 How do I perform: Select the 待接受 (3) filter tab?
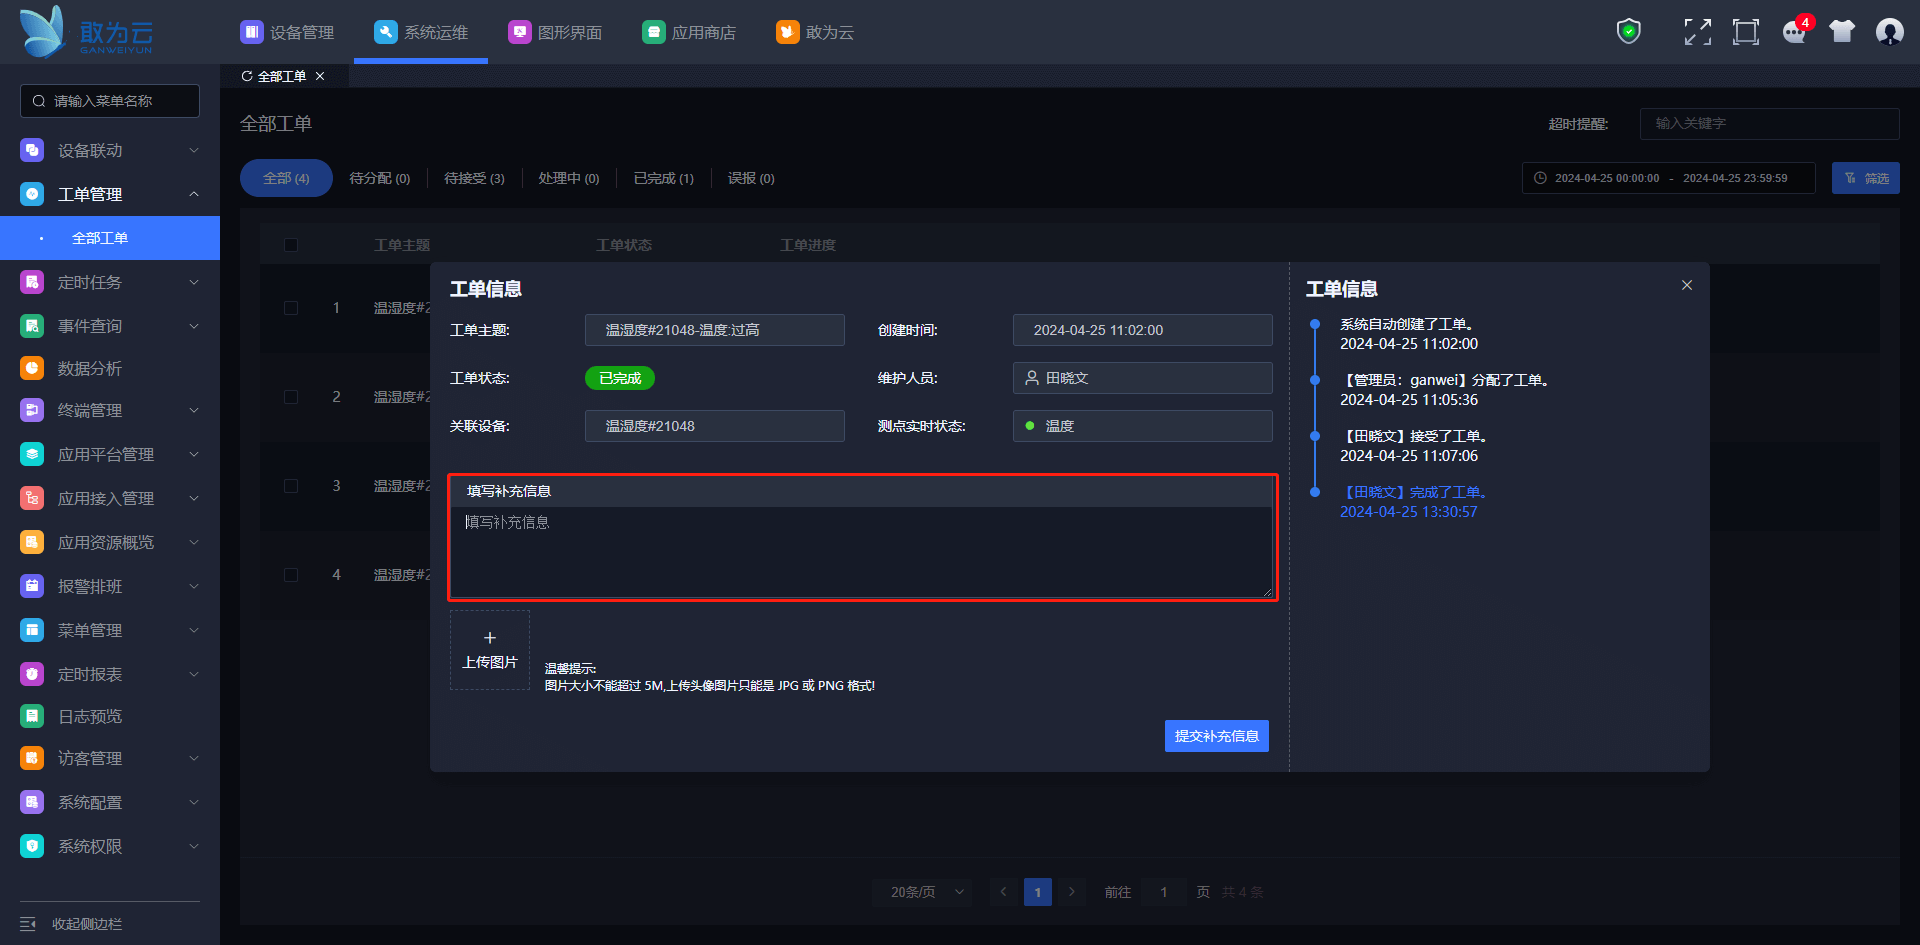pyautogui.click(x=474, y=178)
